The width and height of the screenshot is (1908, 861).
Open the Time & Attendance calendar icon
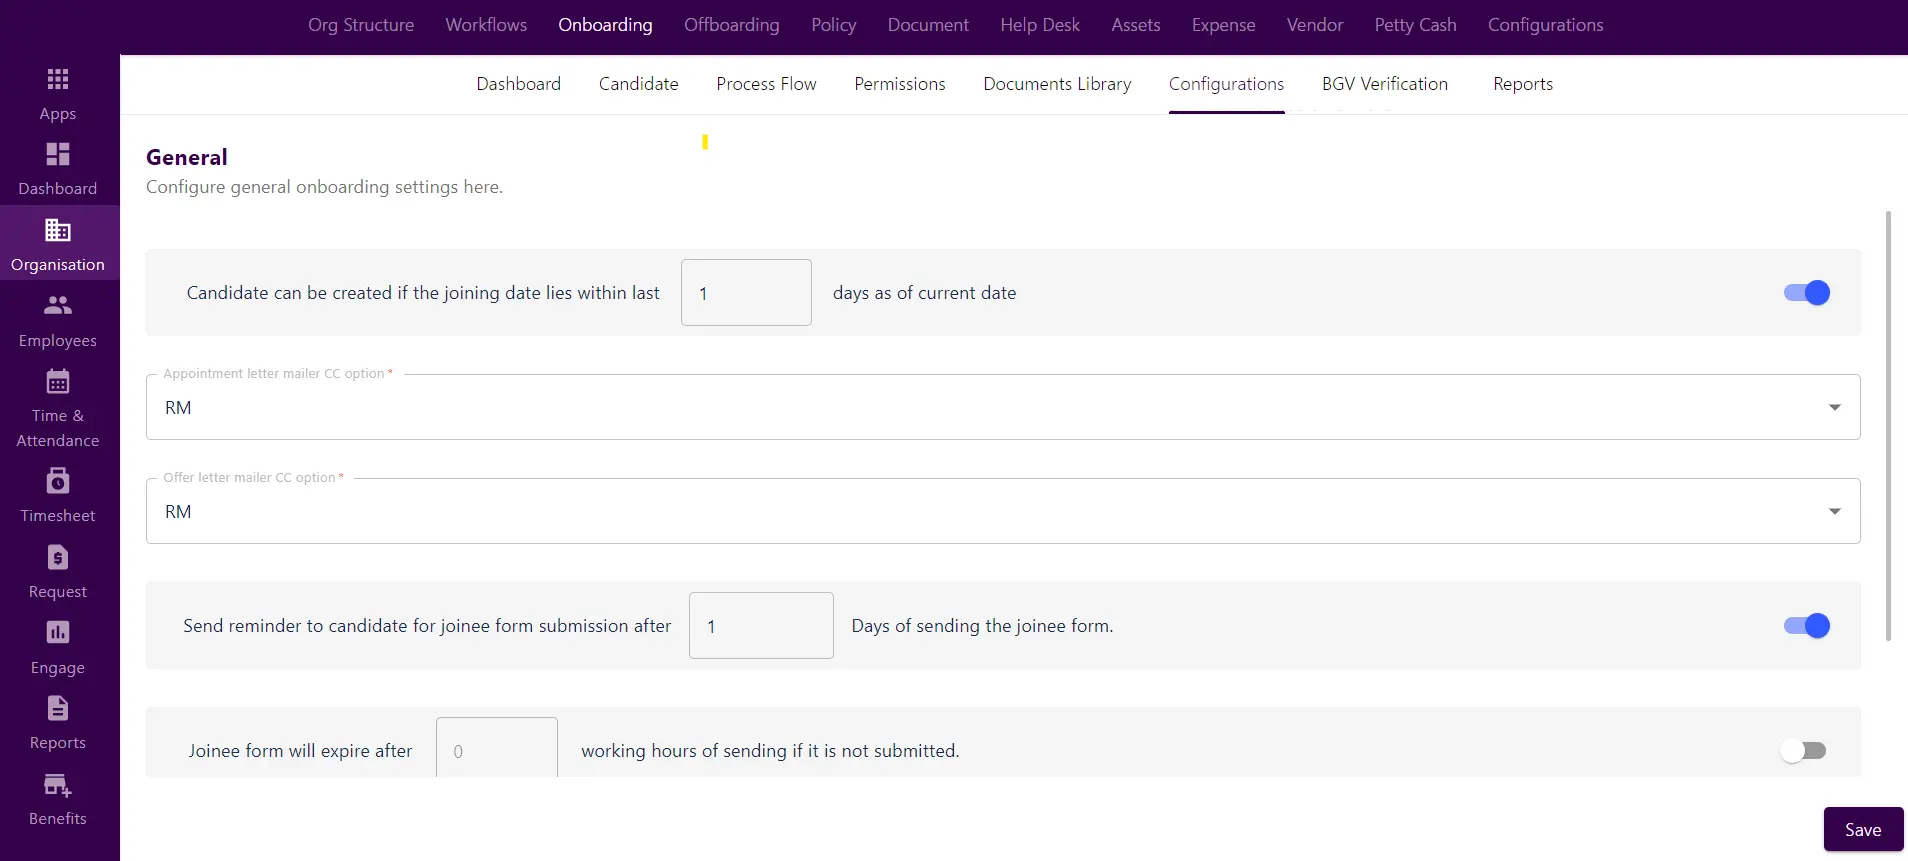click(58, 381)
